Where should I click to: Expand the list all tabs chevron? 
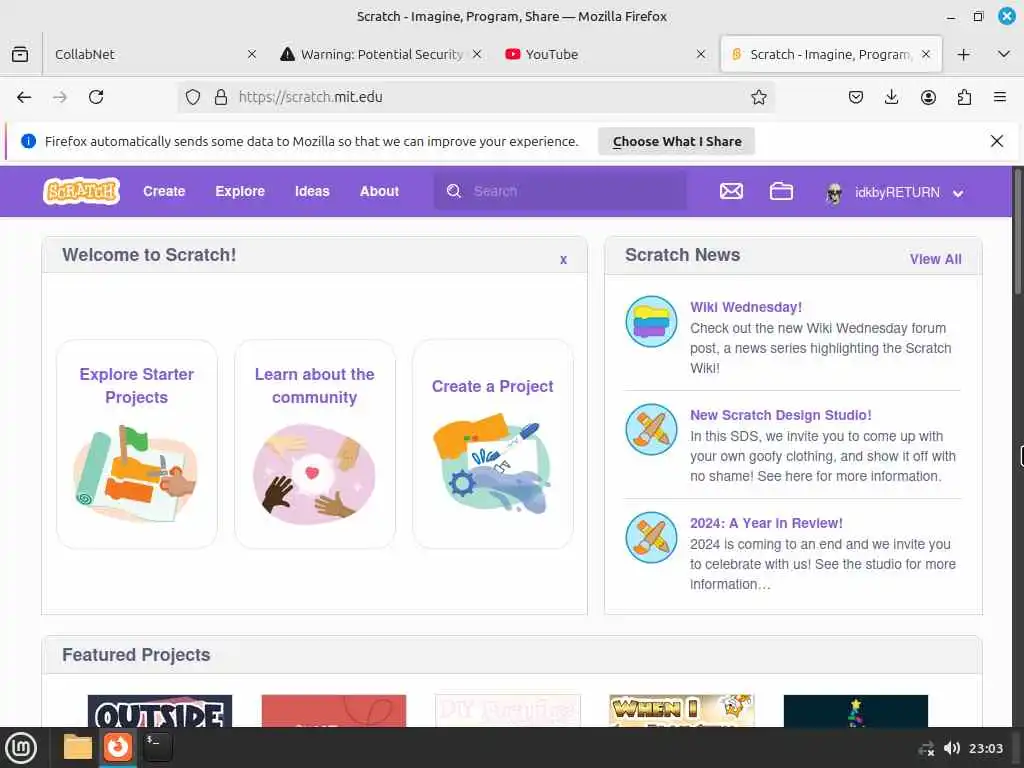click(x=1004, y=54)
